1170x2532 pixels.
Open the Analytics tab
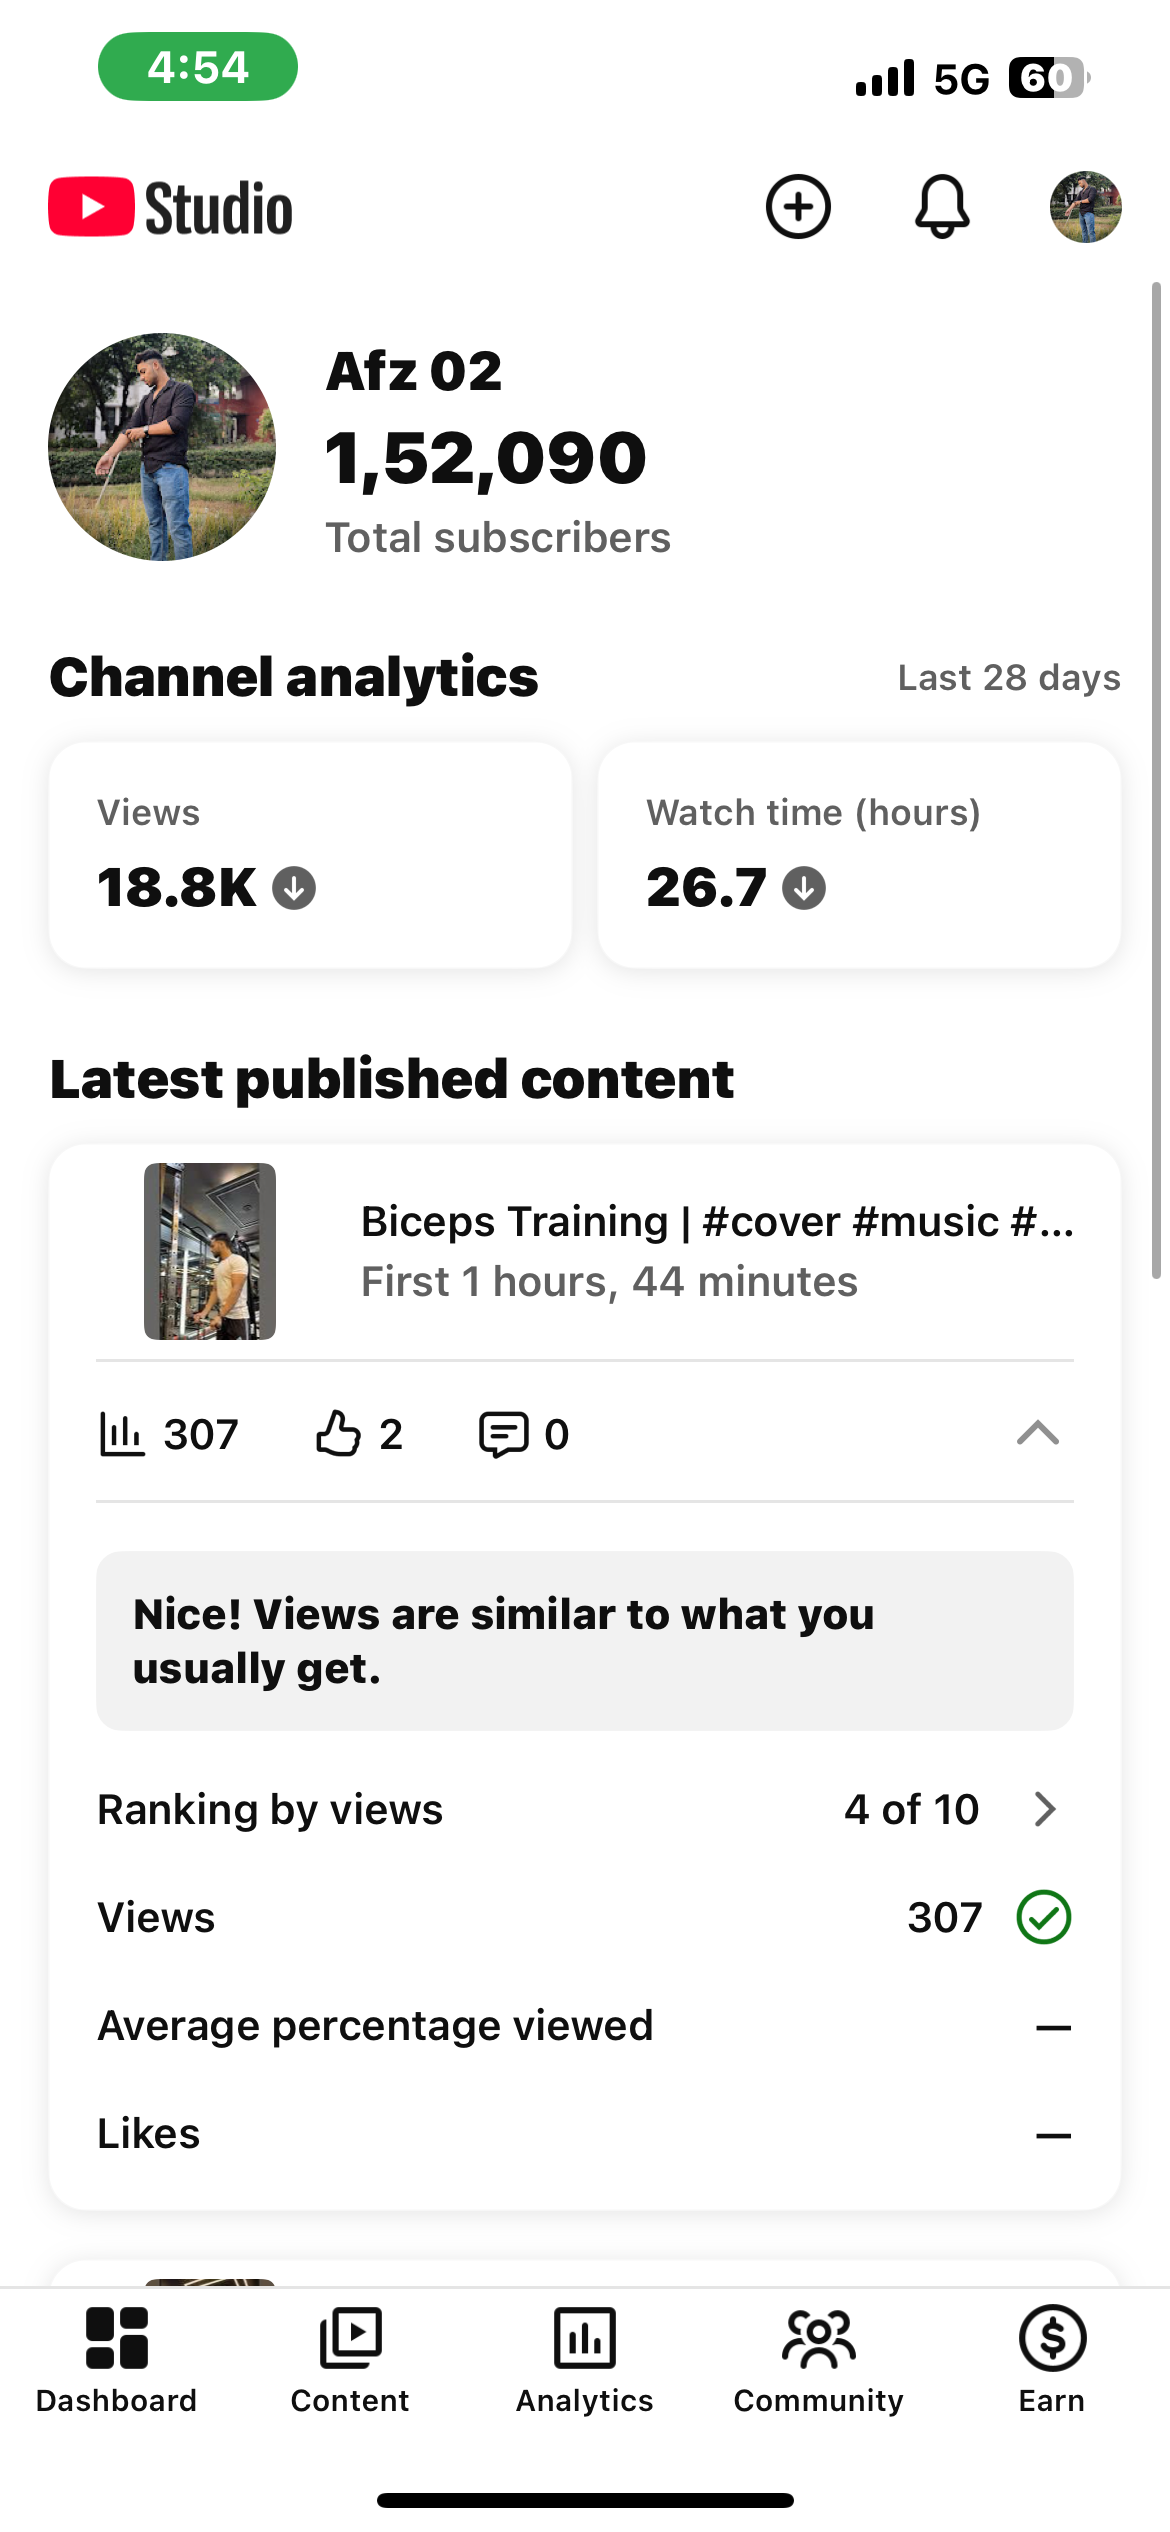[x=585, y=2356]
